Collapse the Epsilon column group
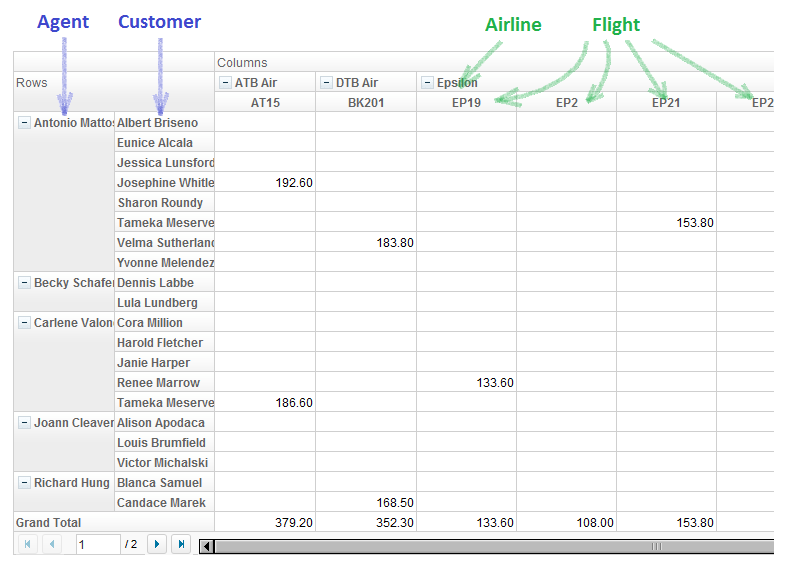787x571 pixels. [x=427, y=82]
